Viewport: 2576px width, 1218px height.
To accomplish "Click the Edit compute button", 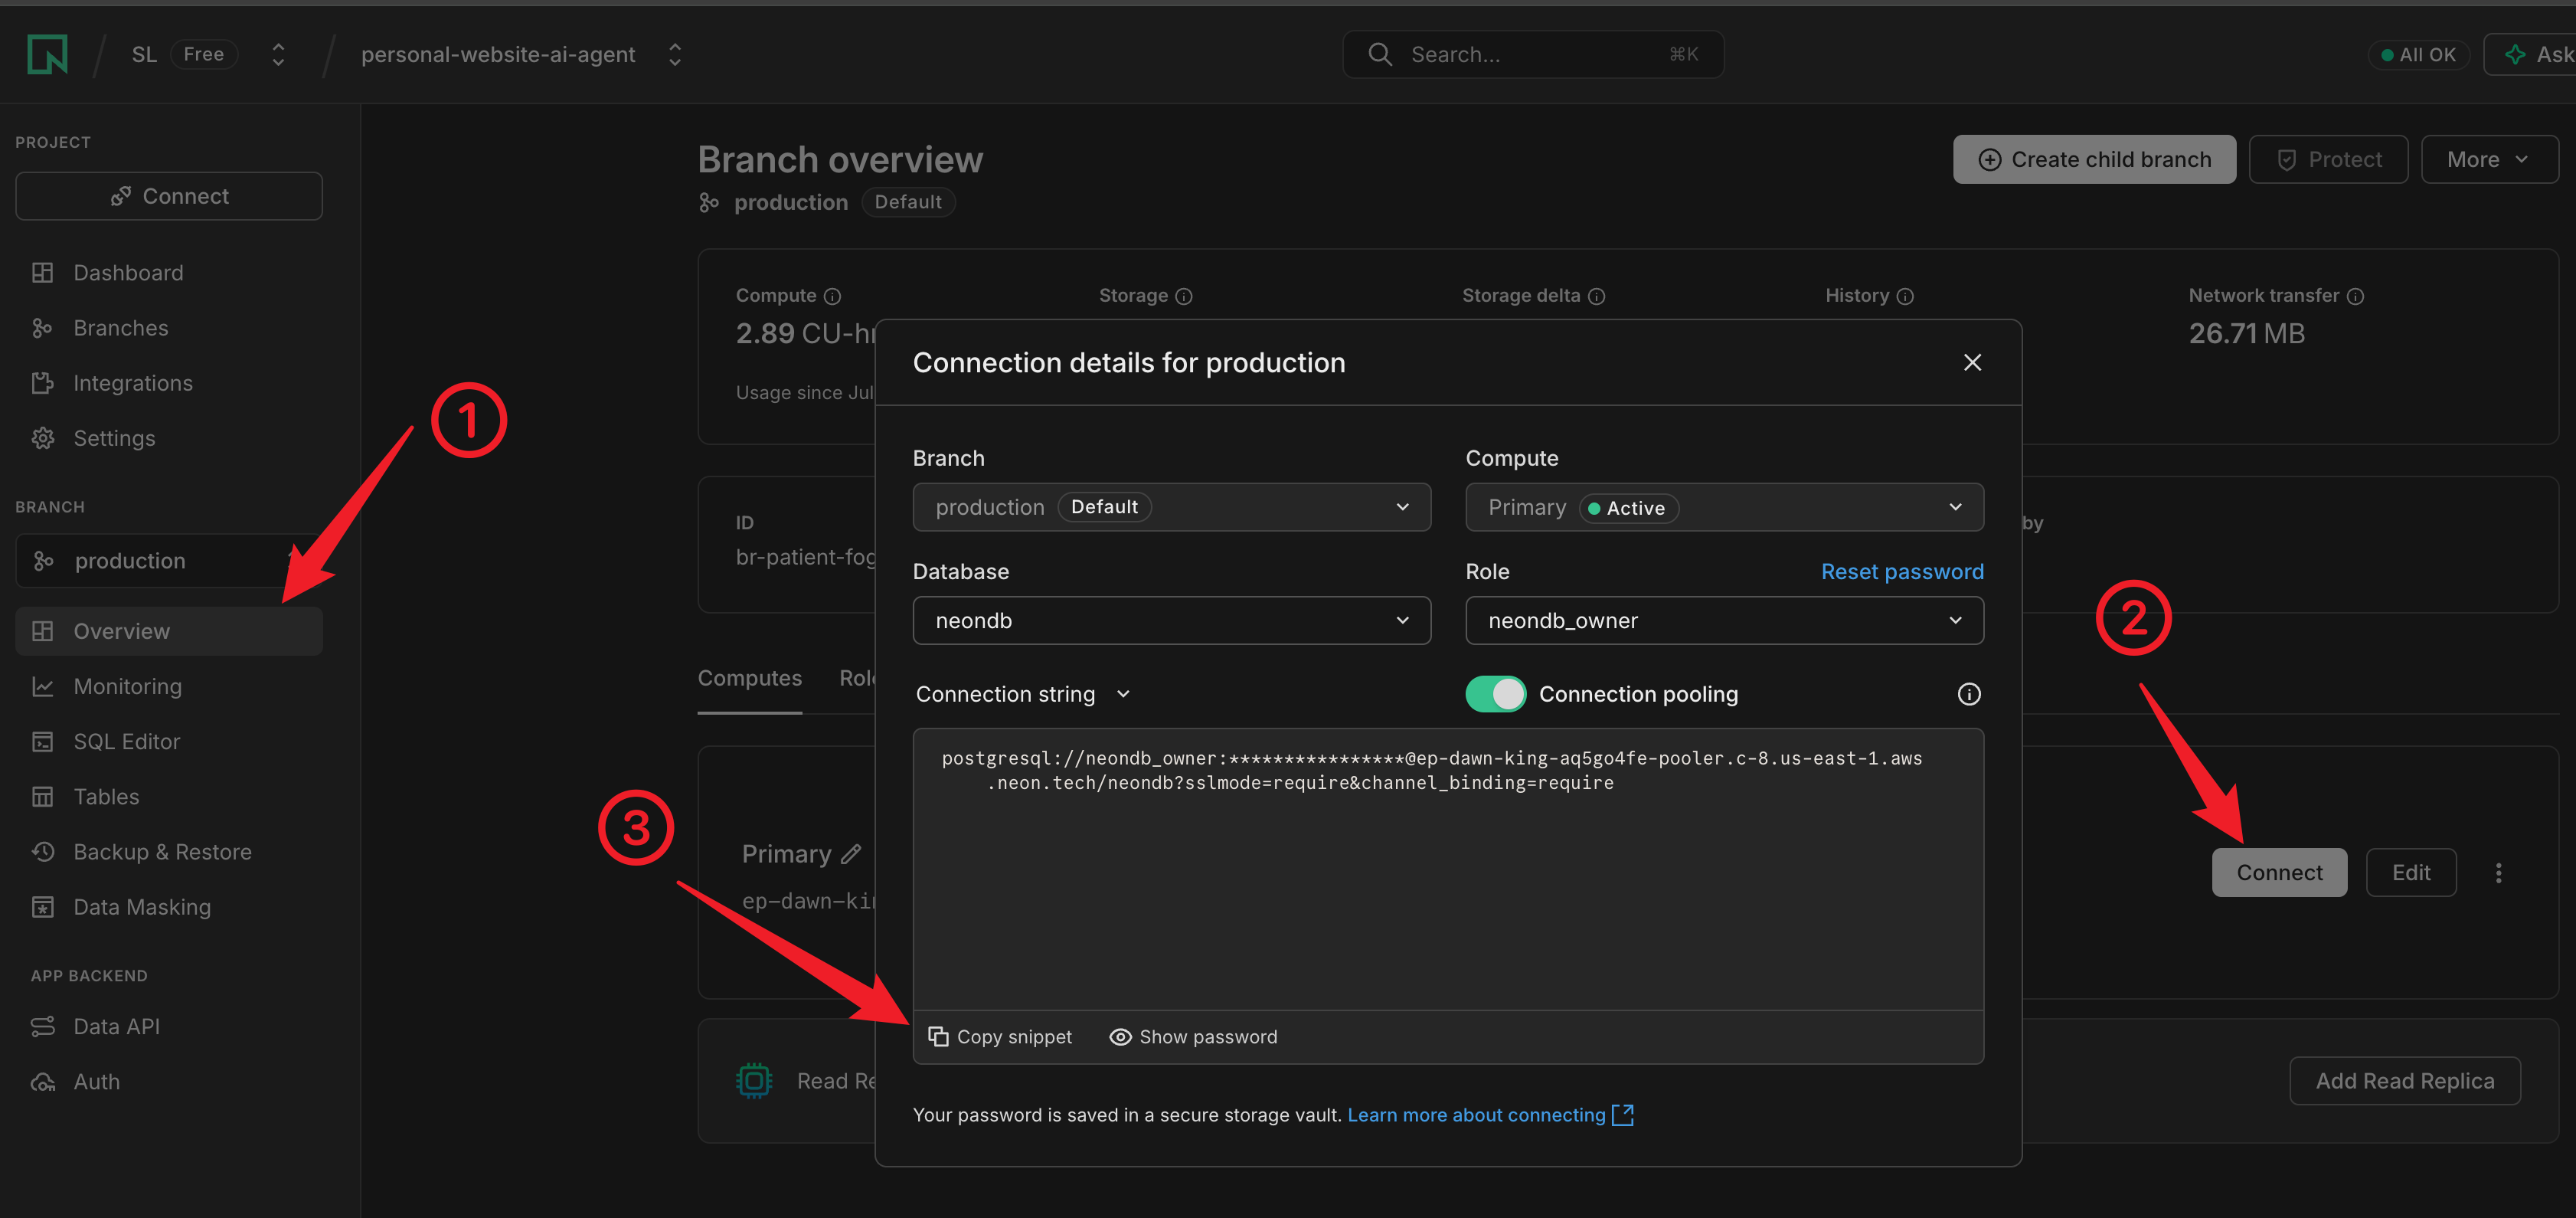I will pyautogui.click(x=2411, y=872).
